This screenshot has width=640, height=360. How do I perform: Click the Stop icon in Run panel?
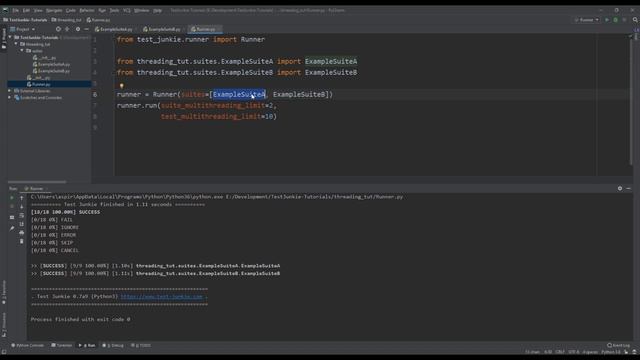pyautogui.click(x=11, y=207)
